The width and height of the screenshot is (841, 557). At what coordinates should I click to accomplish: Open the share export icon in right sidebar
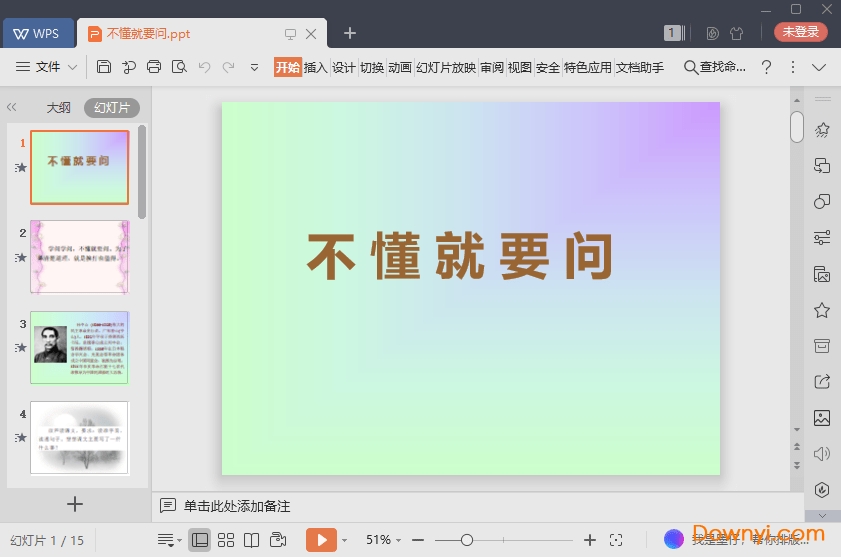point(822,382)
